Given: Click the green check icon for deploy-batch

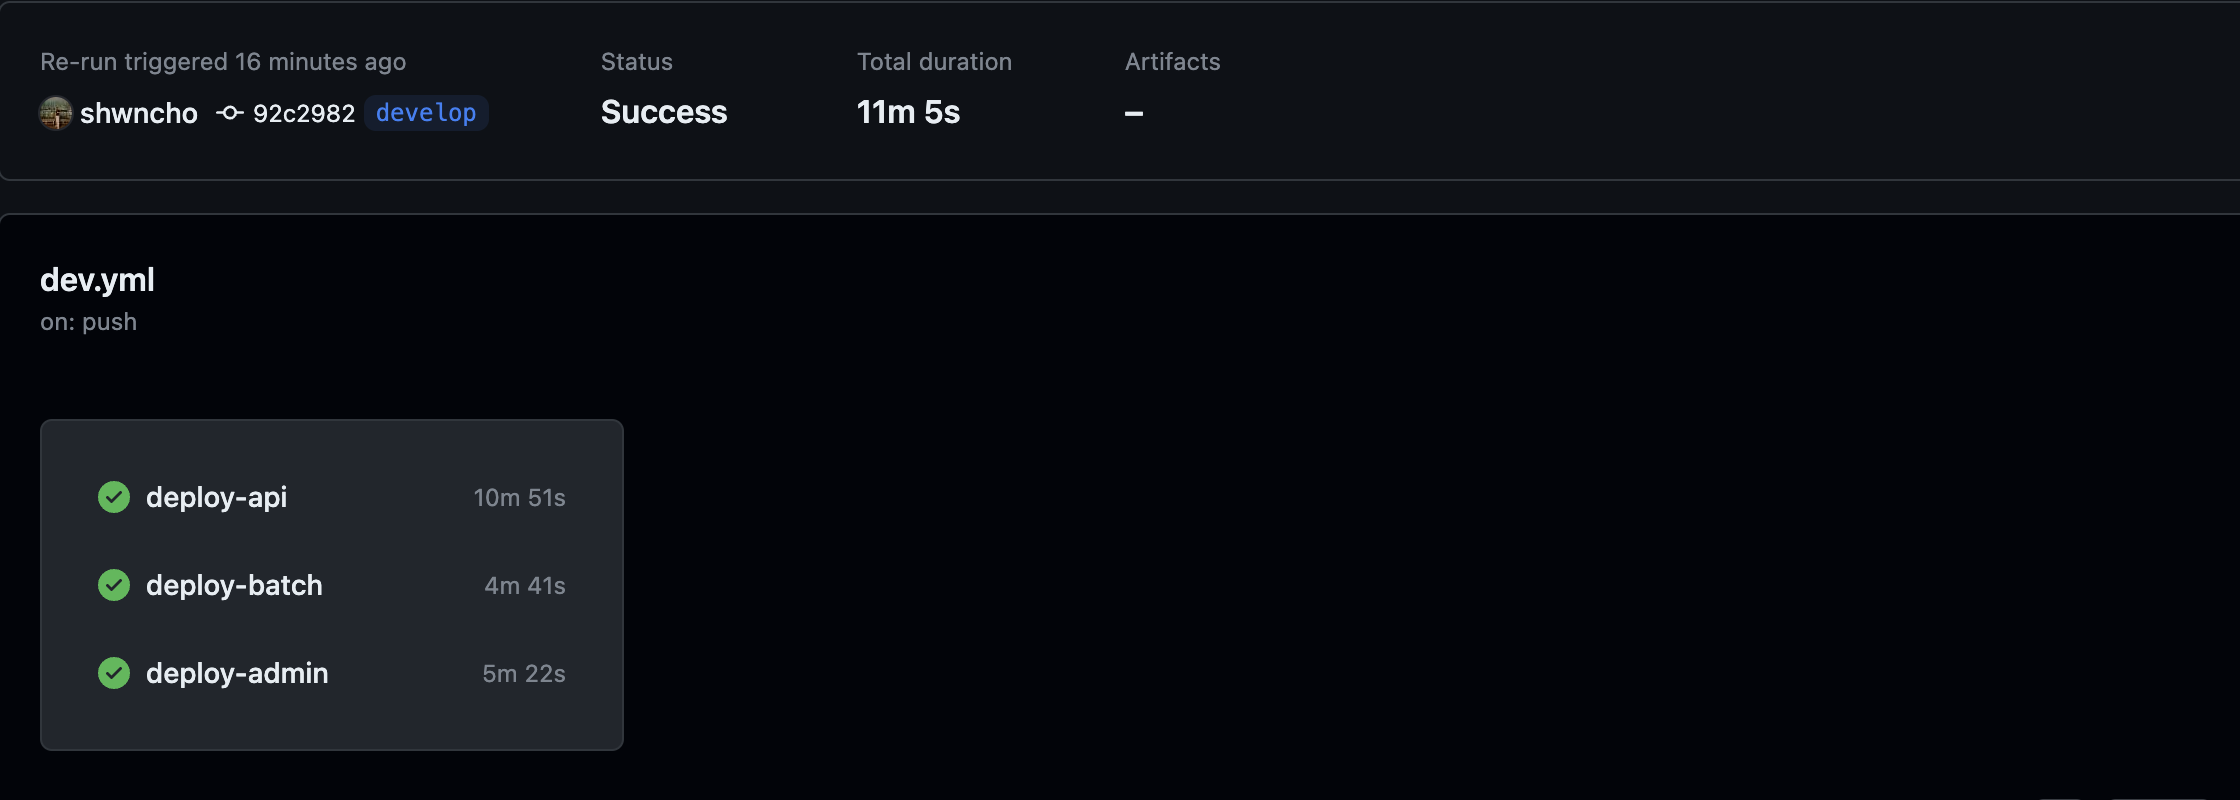Looking at the screenshot, I should [x=114, y=585].
